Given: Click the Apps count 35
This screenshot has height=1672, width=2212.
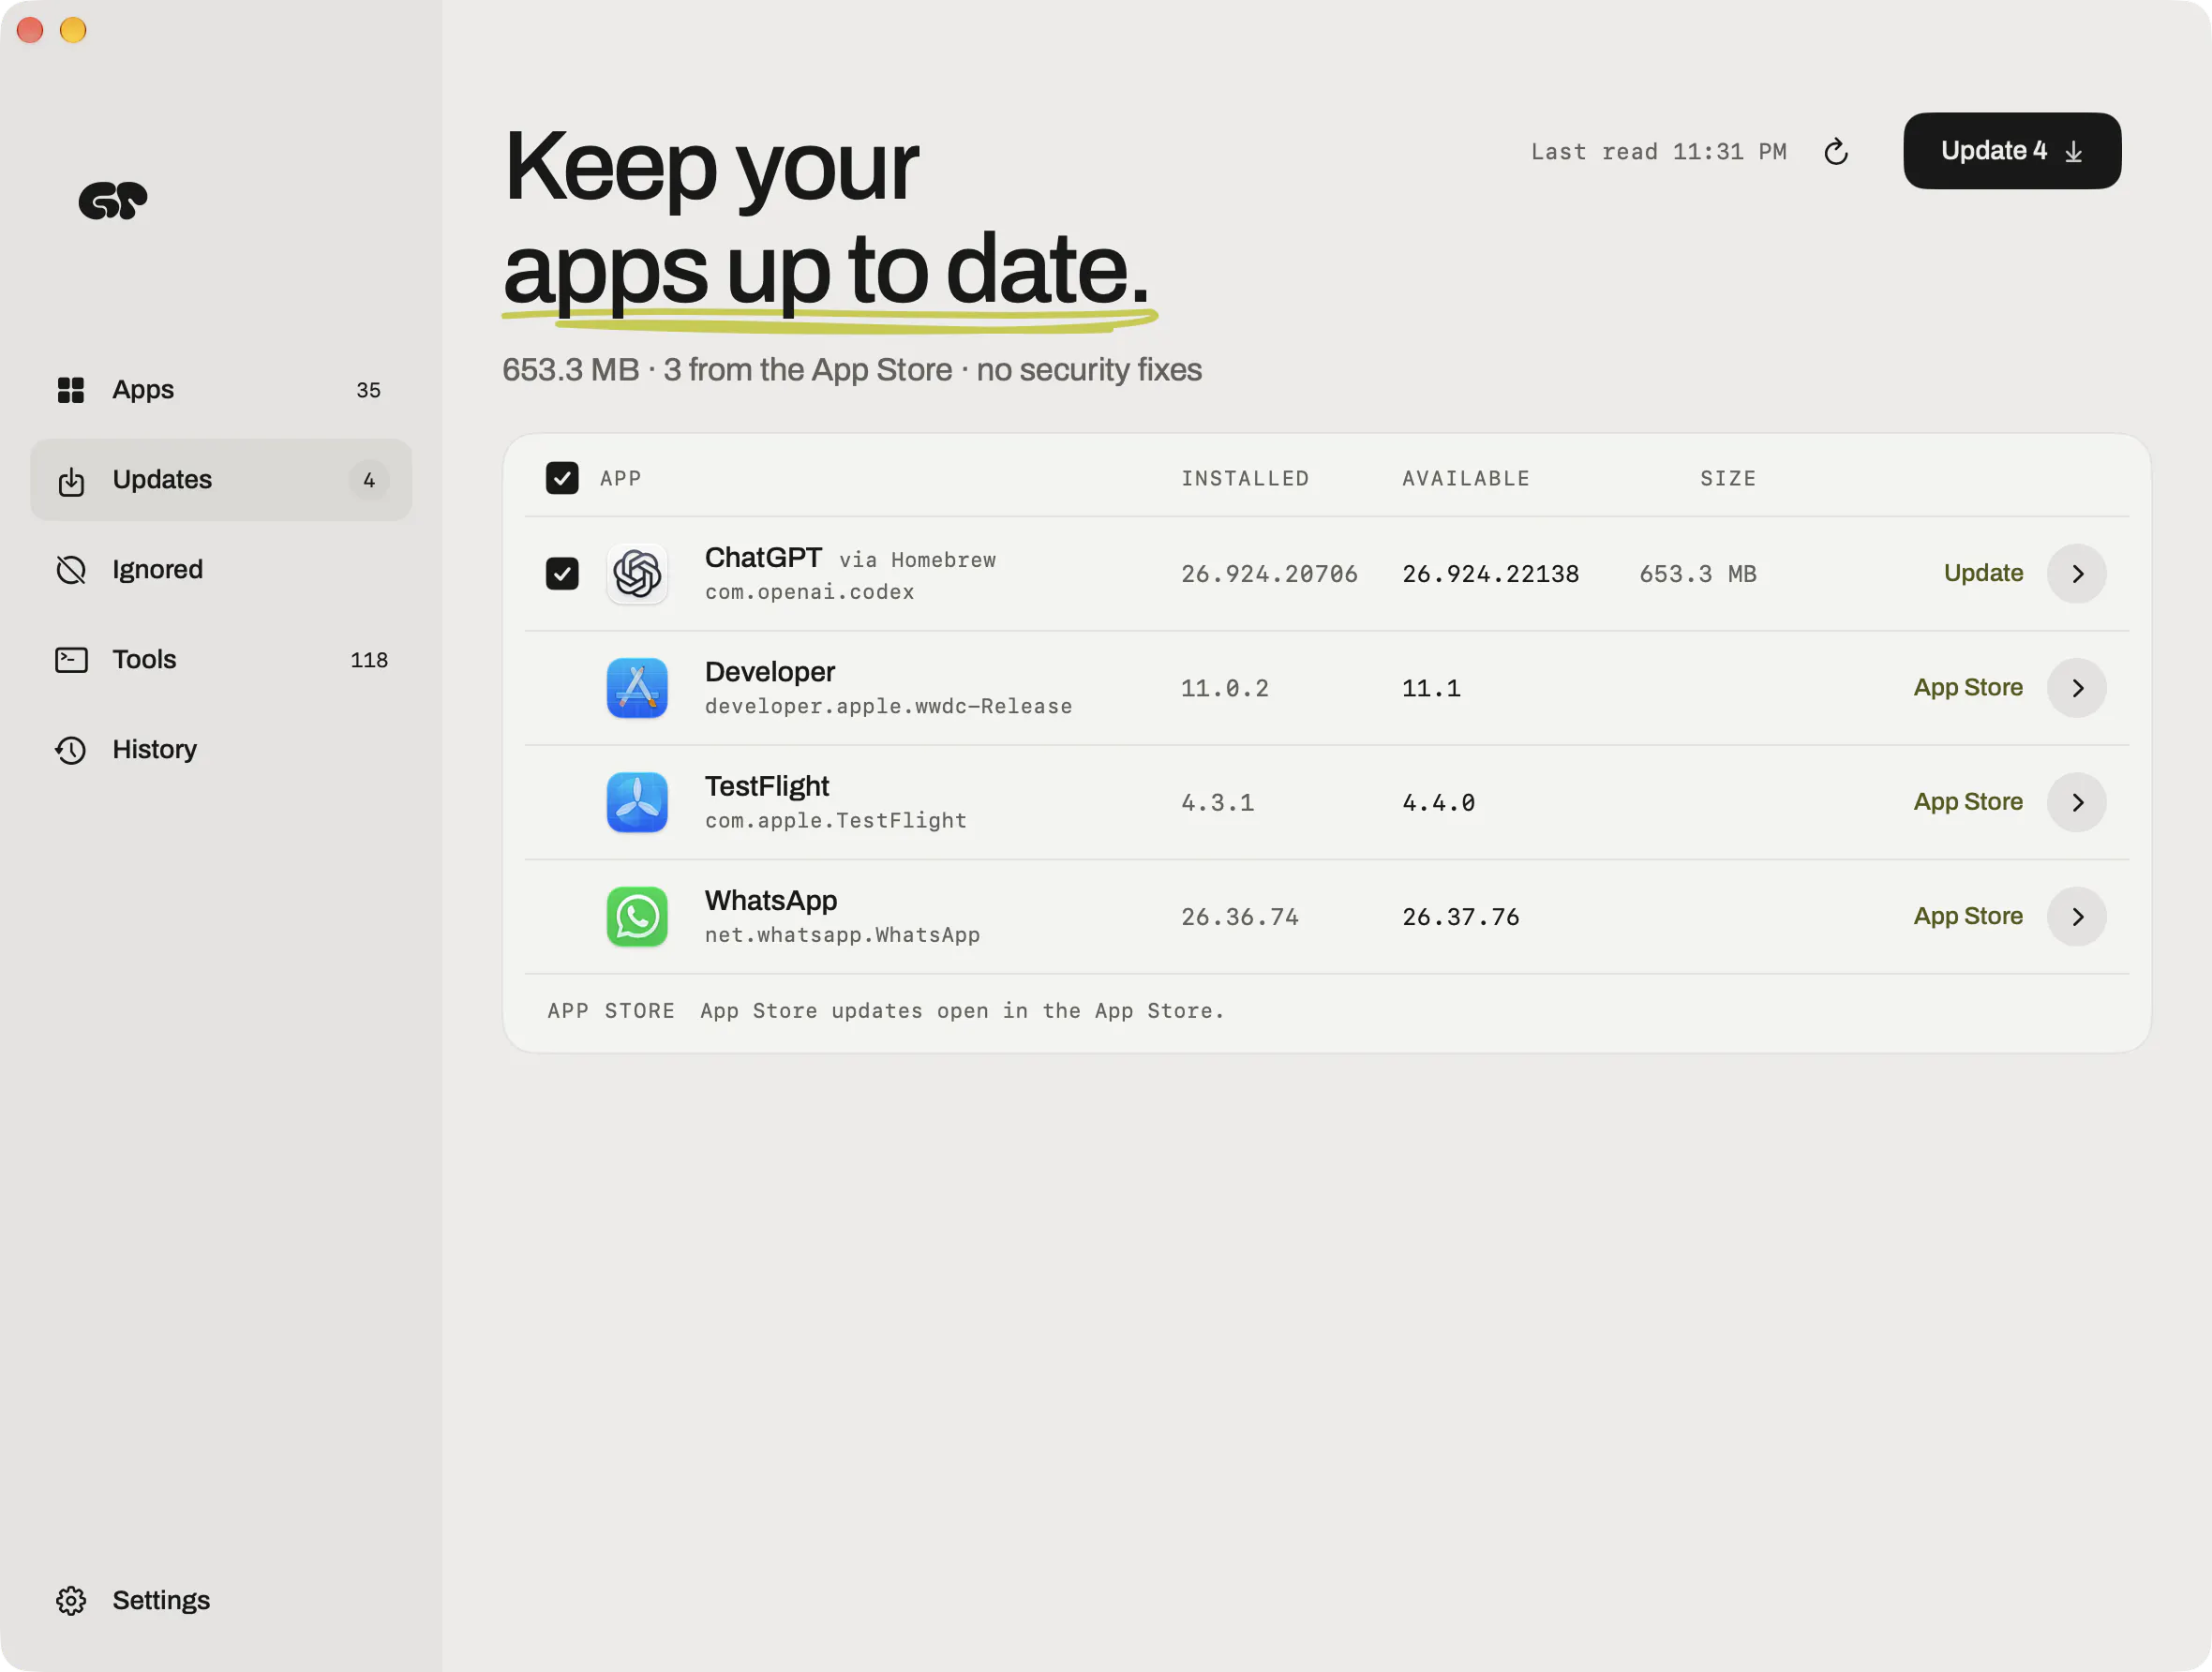Looking at the screenshot, I should tap(368, 391).
